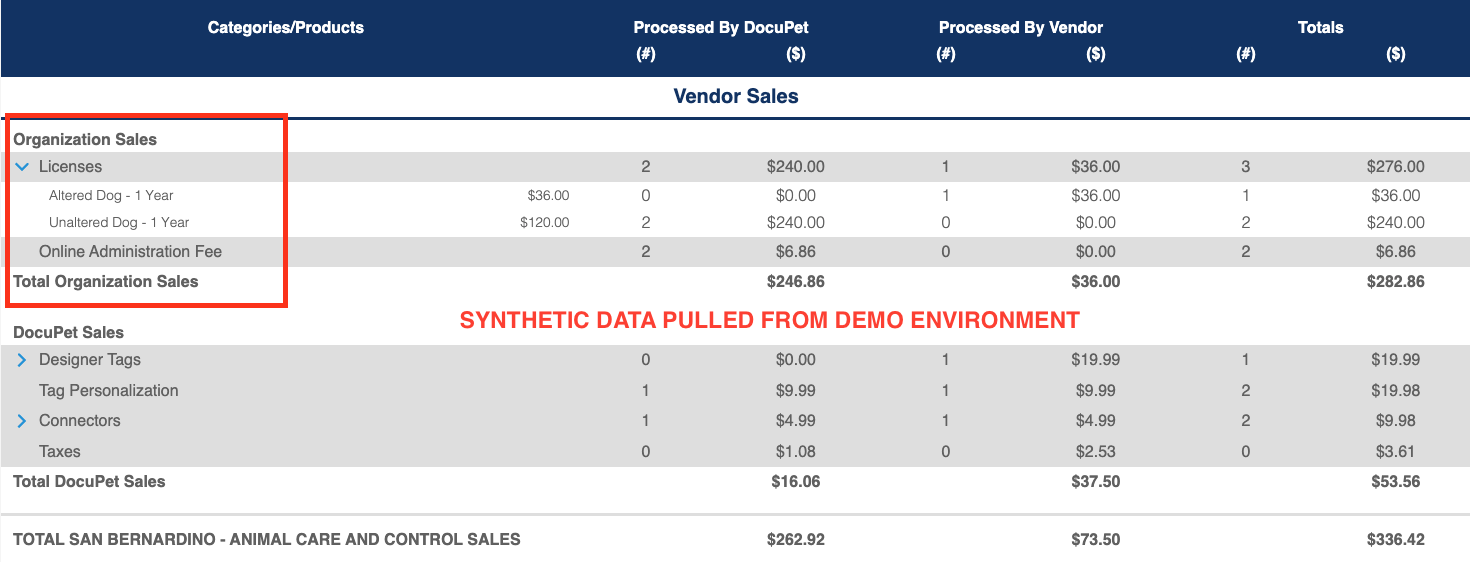
Task: Select the DocuPet Sales heading
Action: [x=68, y=333]
